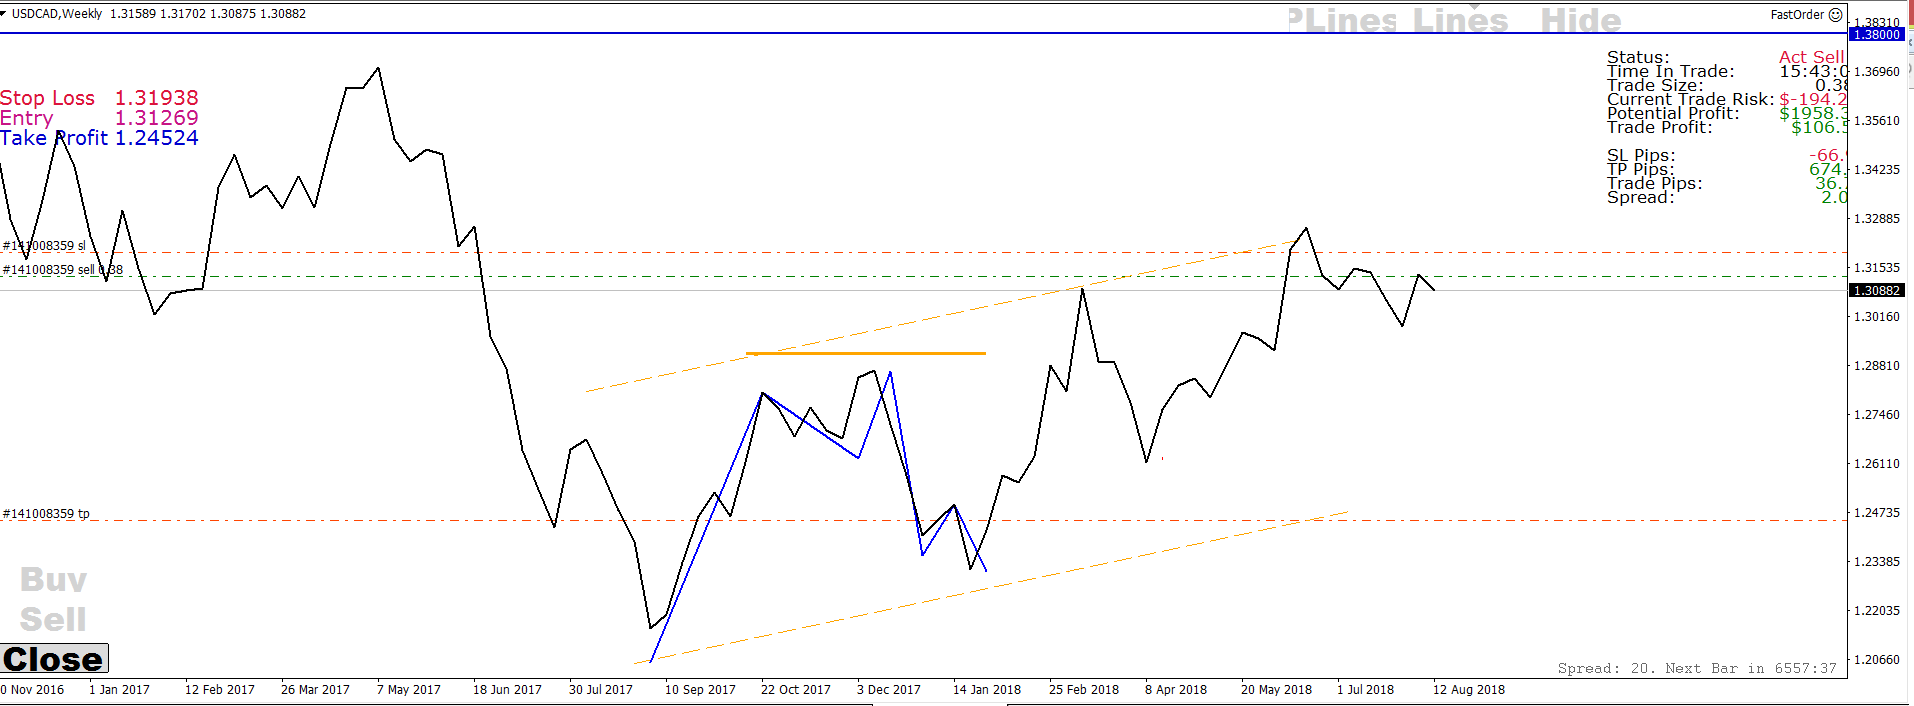1914x706 pixels.
Task: Click the 14 Jan 2018 date label
Action: point(987,690)
